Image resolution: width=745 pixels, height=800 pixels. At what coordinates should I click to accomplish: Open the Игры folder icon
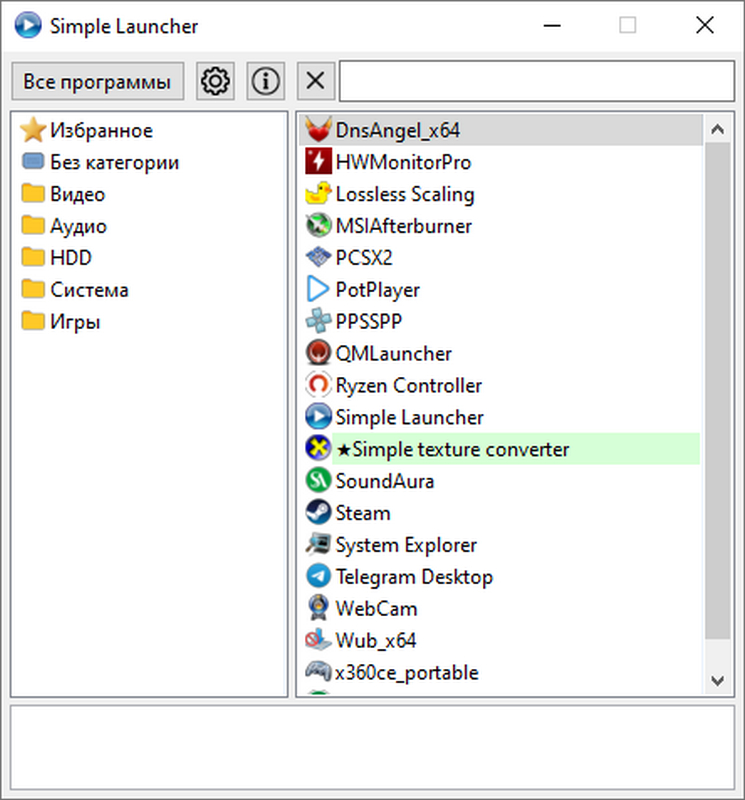pyautogui.click(x=33, y=321)
